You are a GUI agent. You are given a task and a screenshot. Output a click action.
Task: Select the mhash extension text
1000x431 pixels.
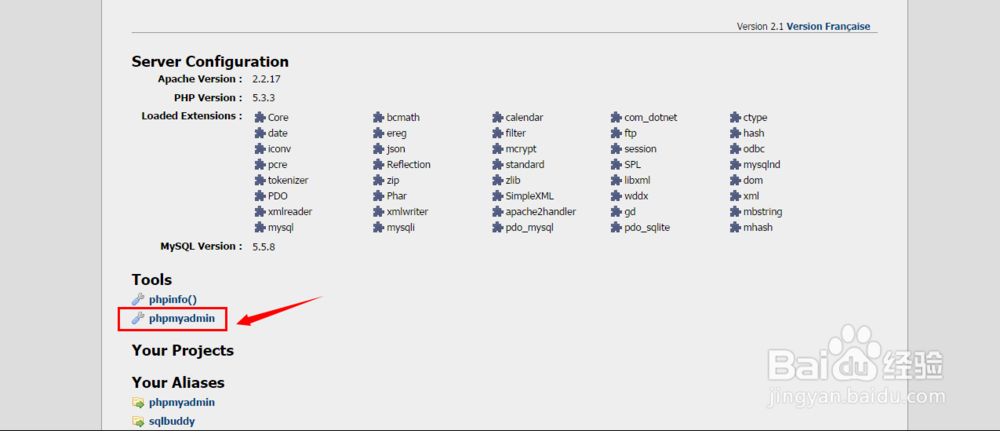click(758, 227)
